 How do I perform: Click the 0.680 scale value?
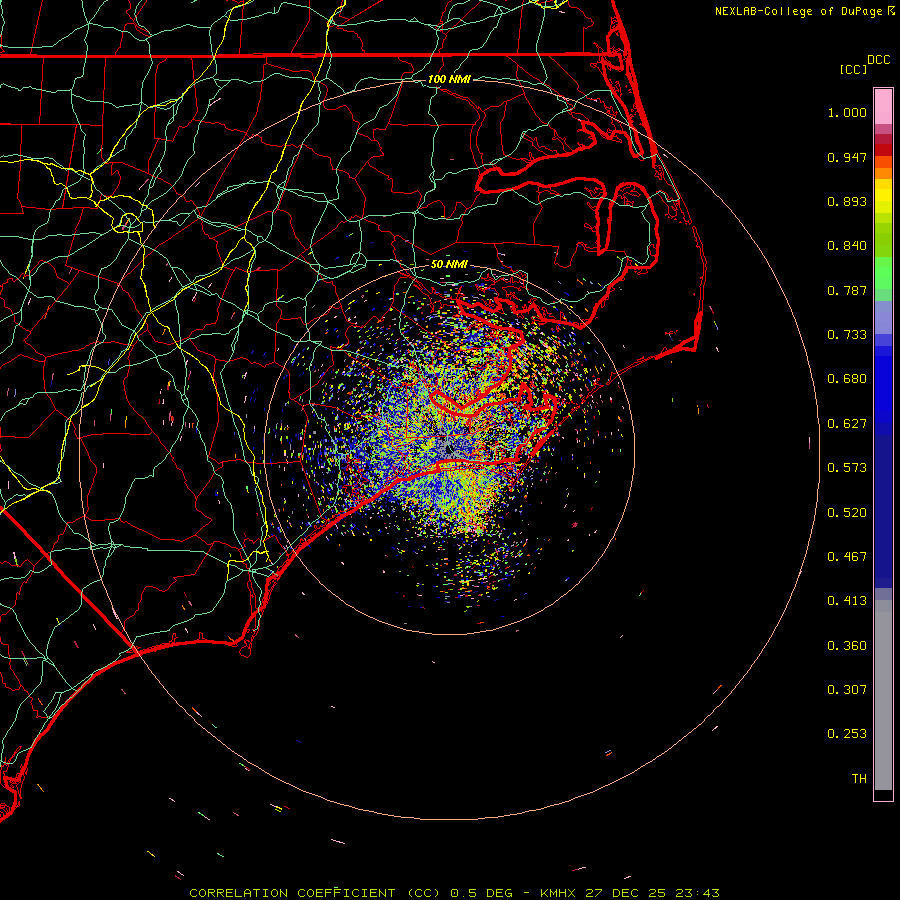click(x=847, y=379)
